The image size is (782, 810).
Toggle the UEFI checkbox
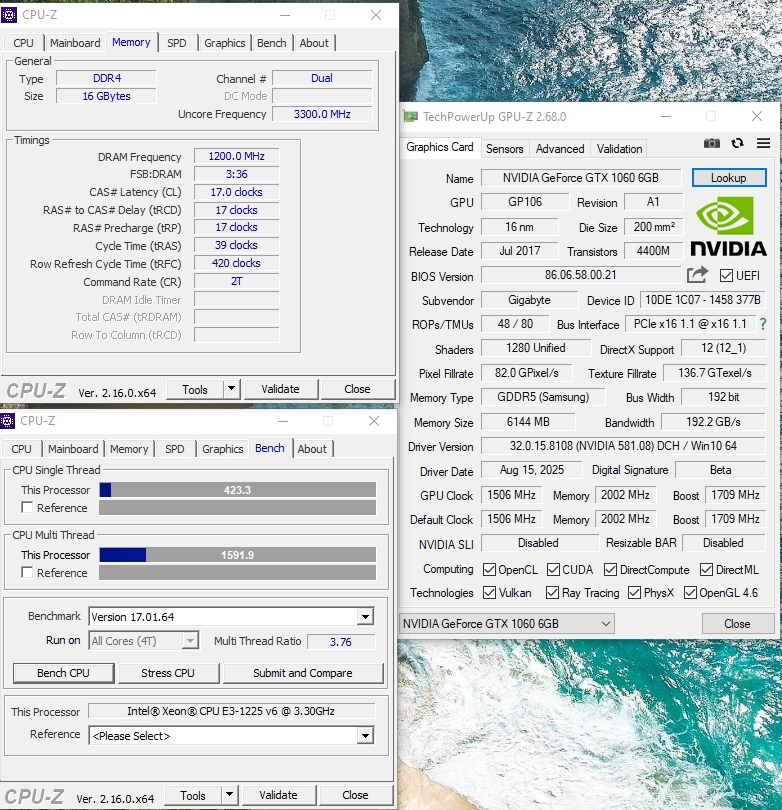[x=727, y=276]
